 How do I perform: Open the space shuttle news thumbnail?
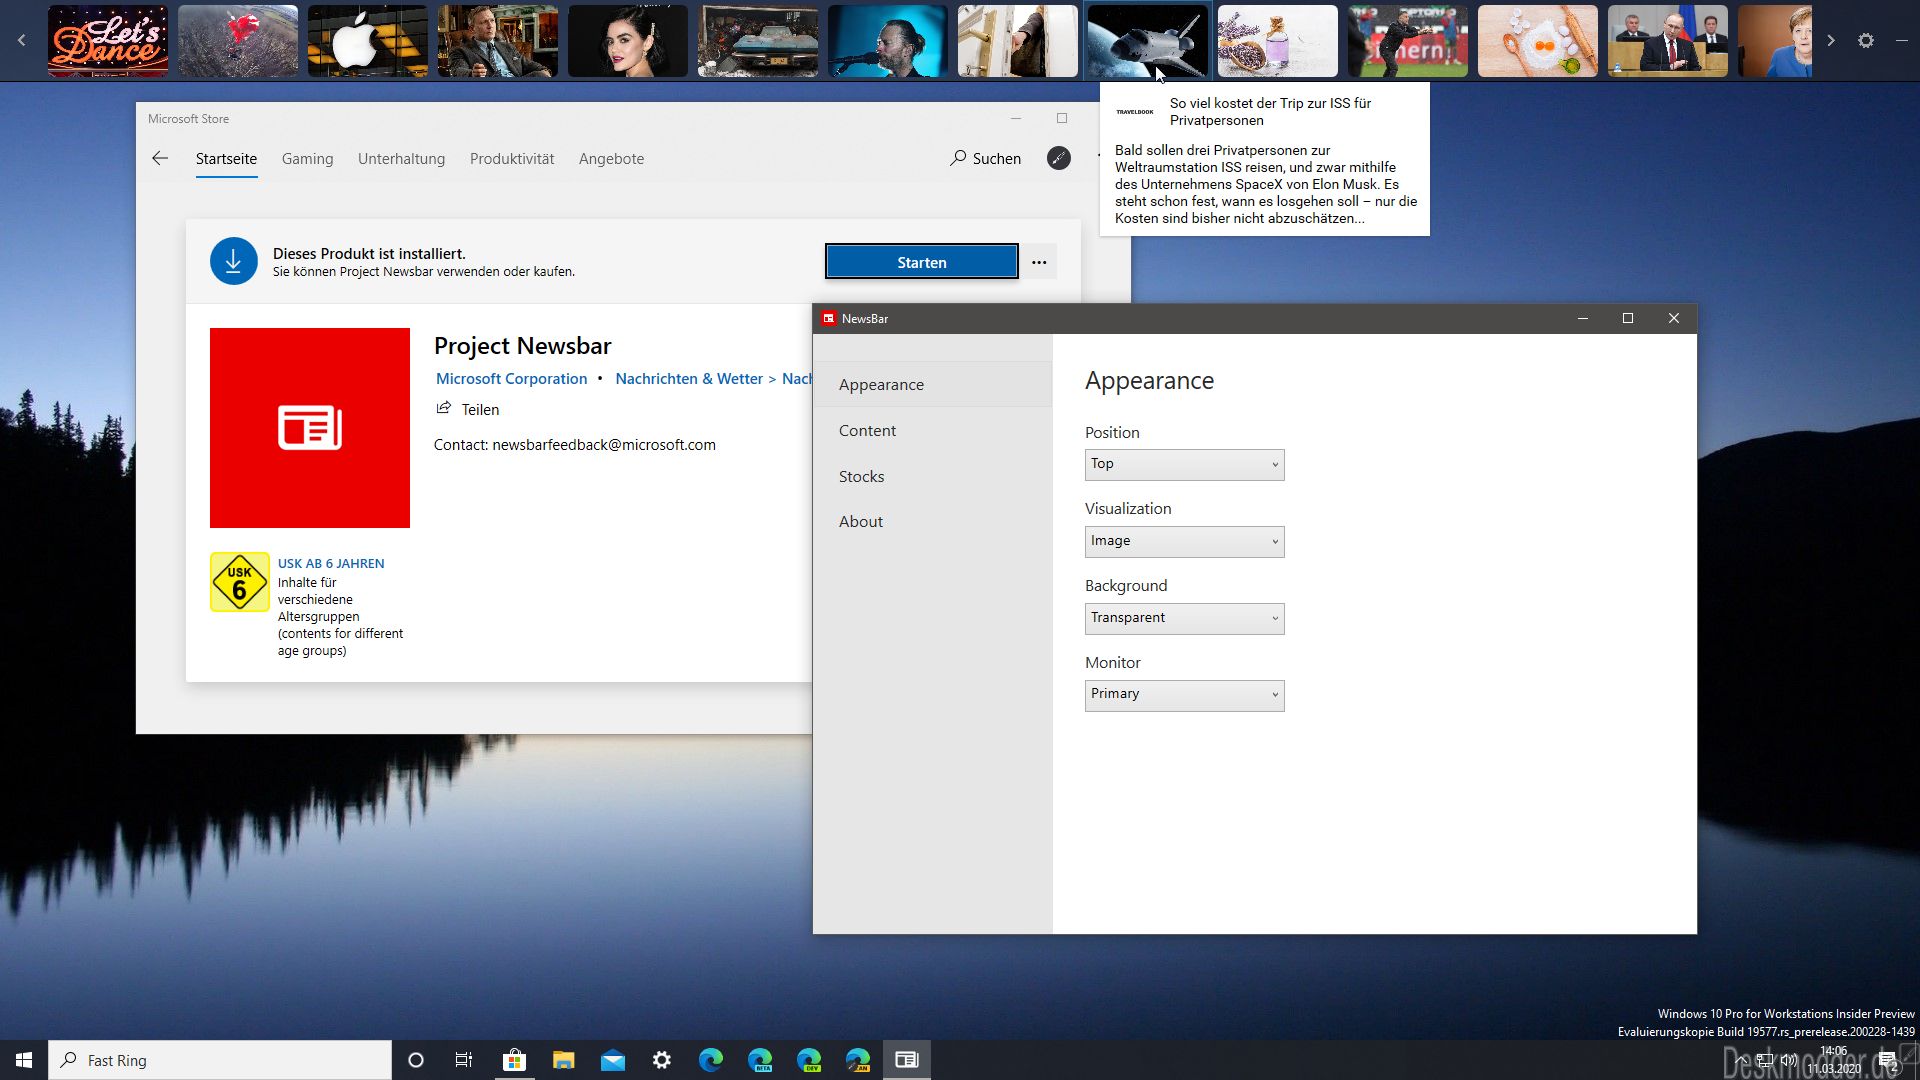(x=1148, y=41)
